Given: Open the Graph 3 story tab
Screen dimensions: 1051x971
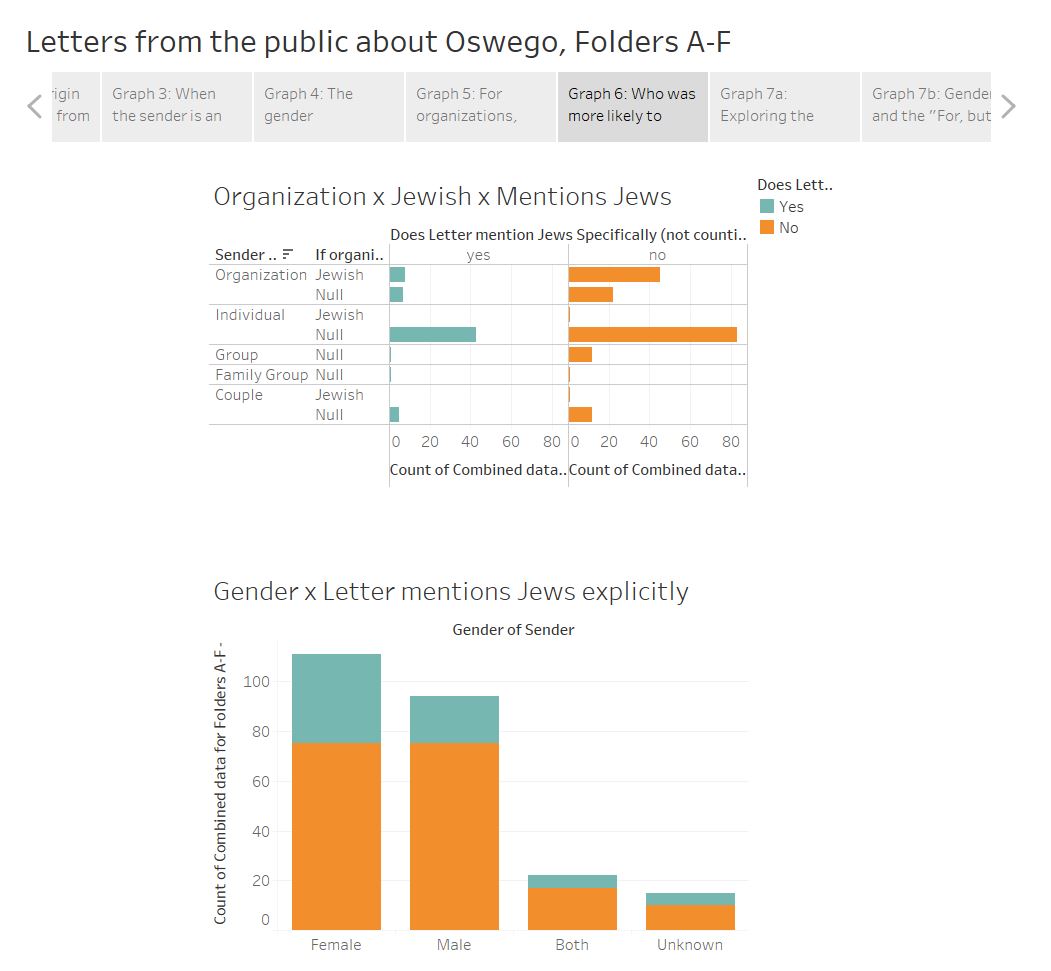Looking at the screenshot, I should click(176, 106).
